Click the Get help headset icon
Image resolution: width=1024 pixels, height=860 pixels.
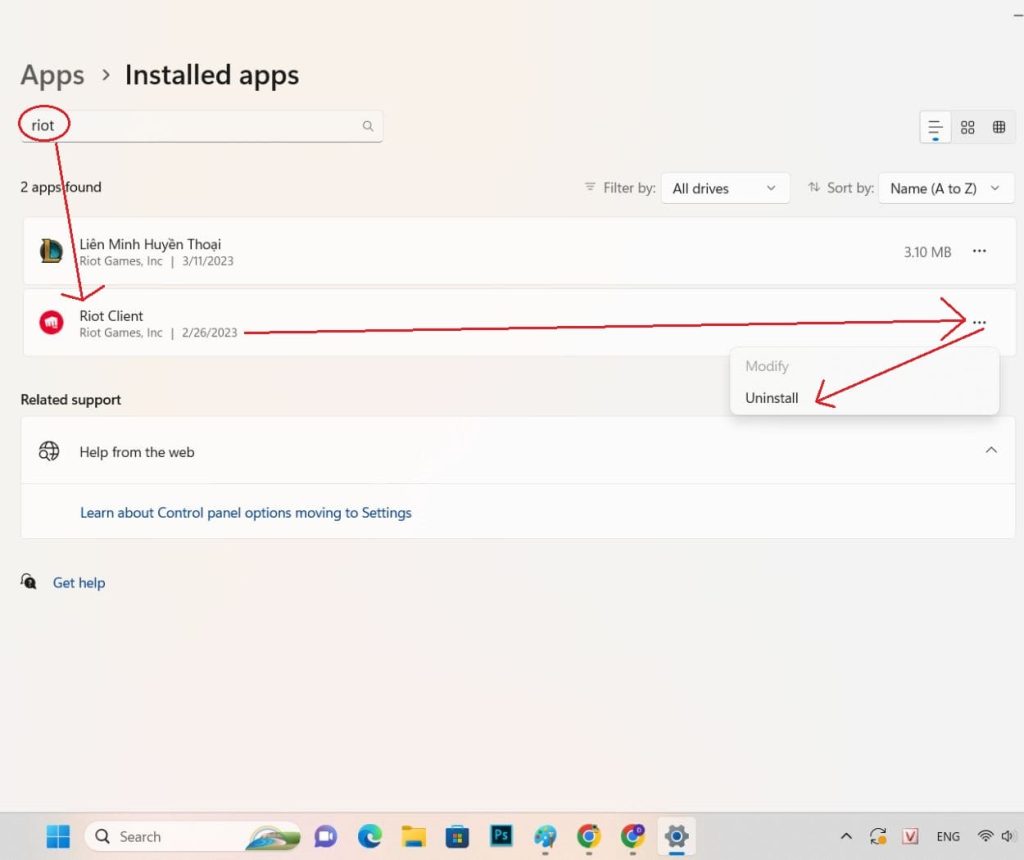click(x=28, y=581)
